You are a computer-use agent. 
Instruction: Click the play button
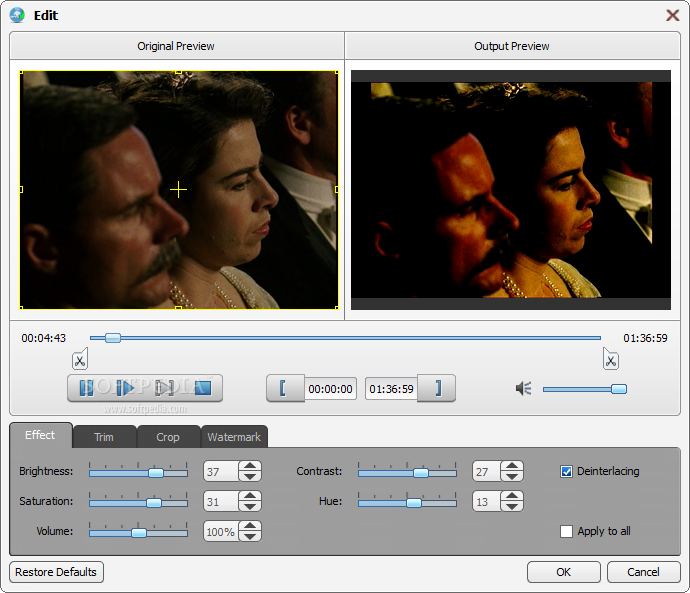coord(125,388)
